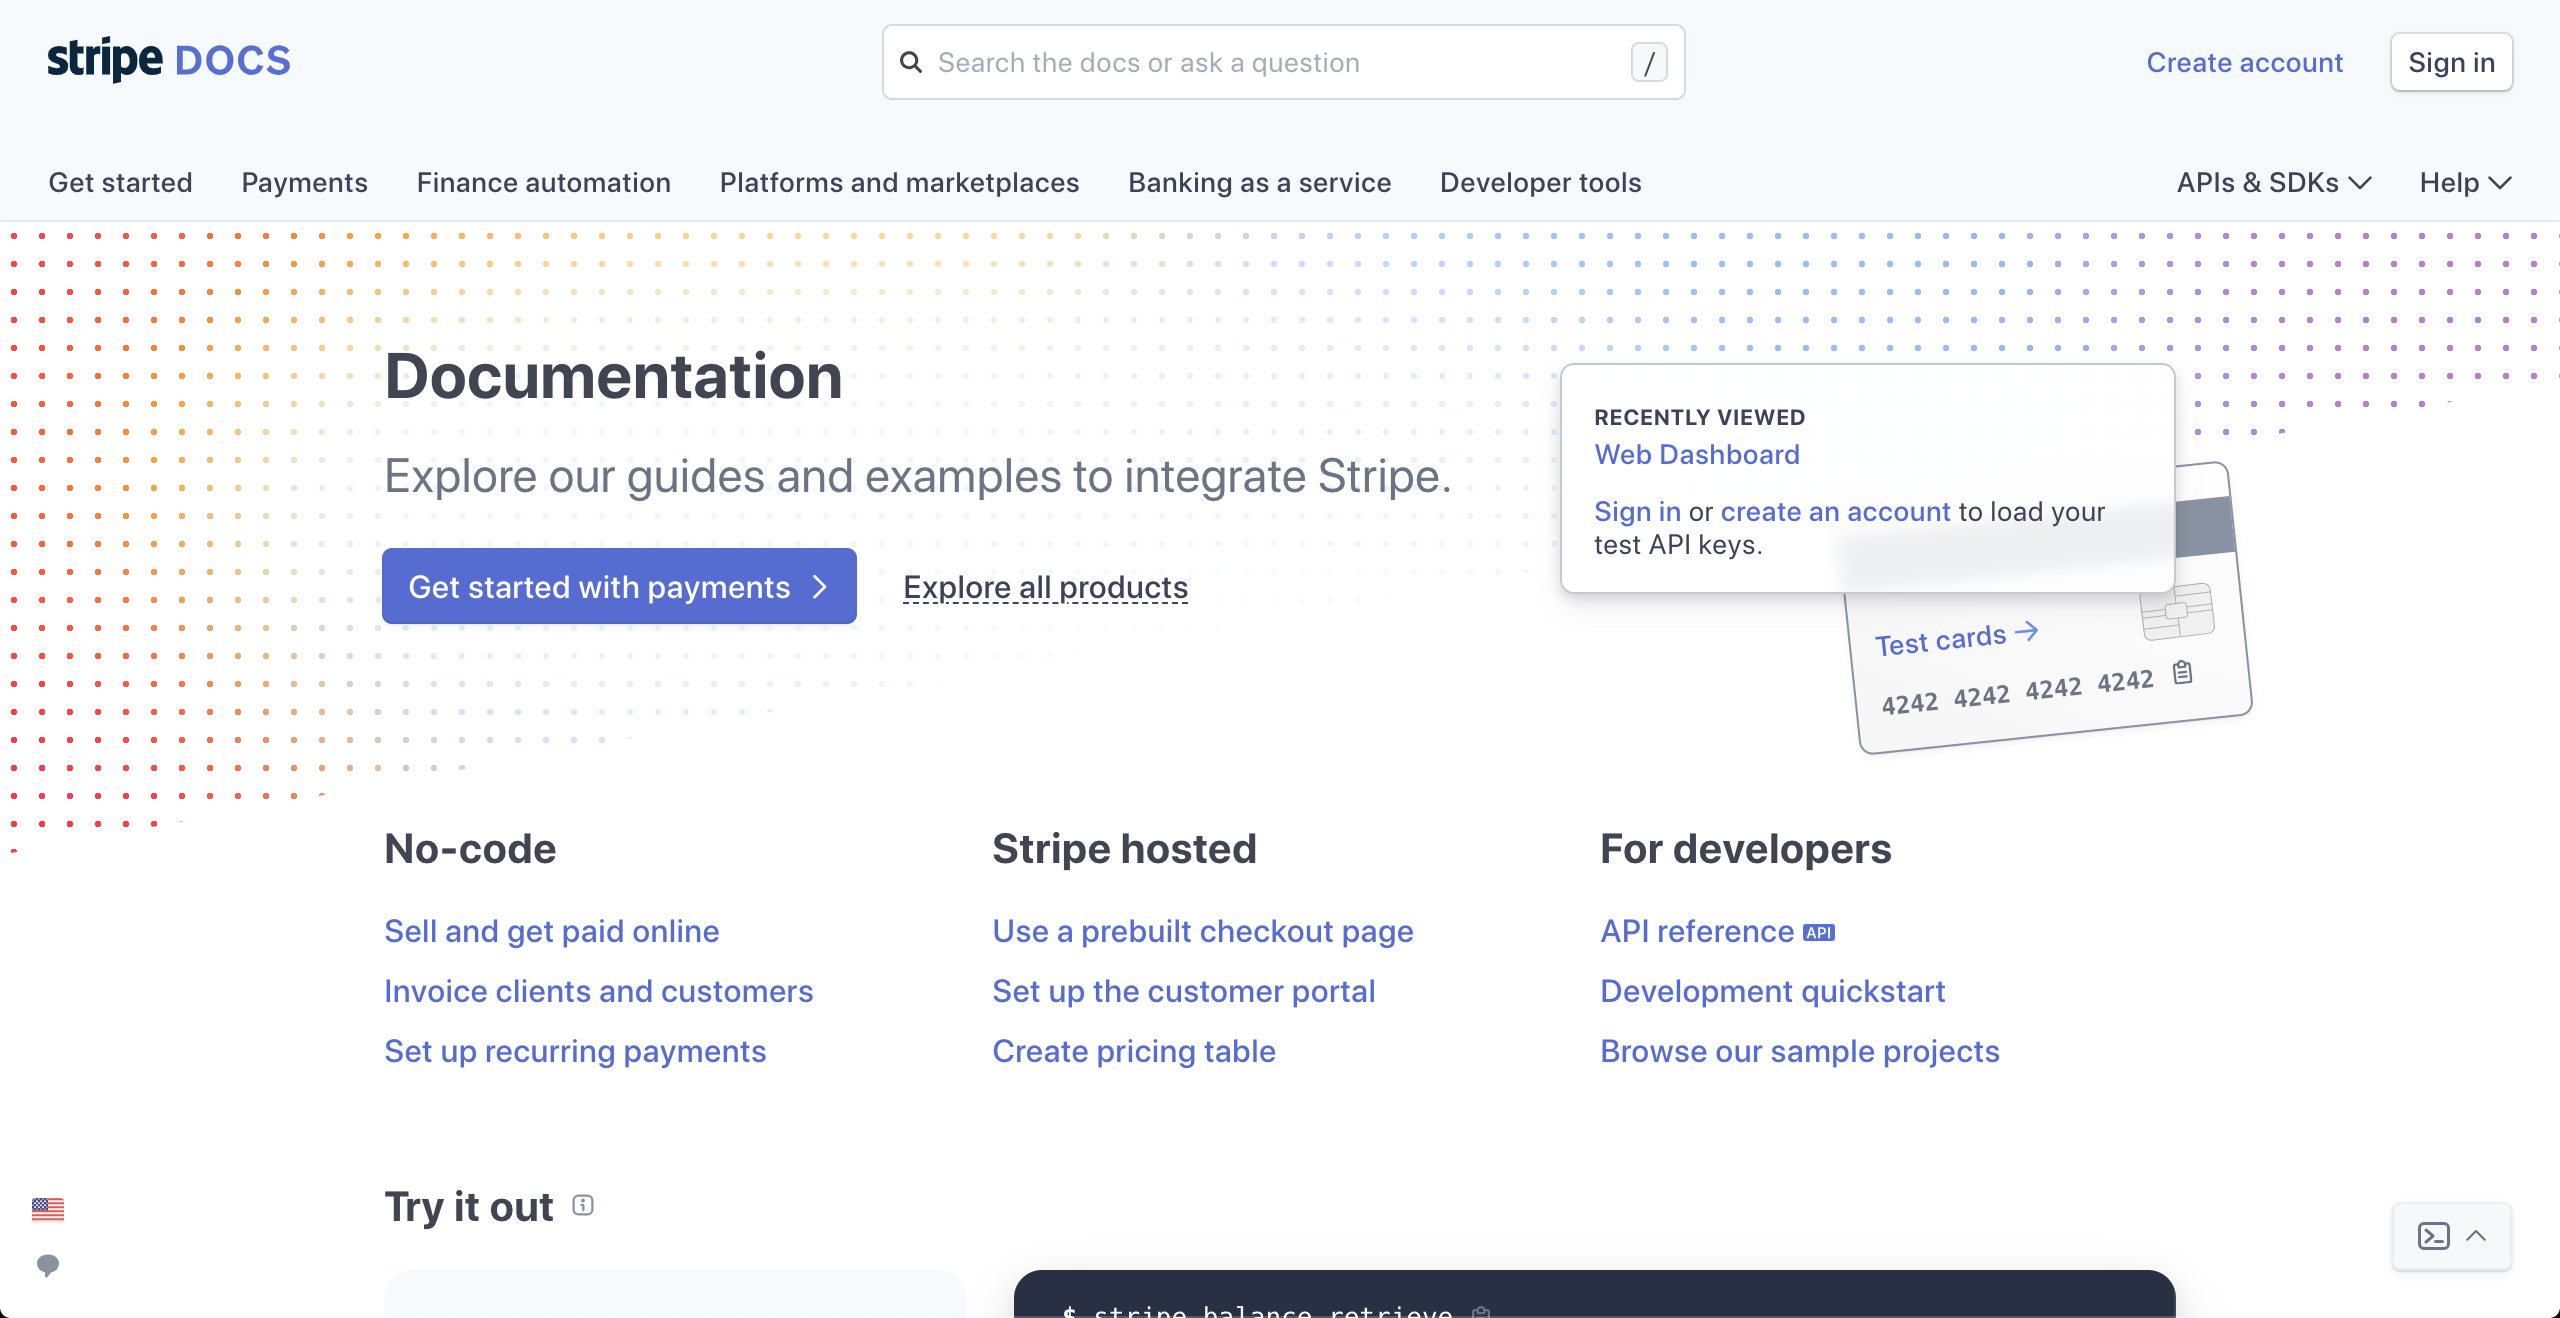Click the Create account link
This screenshot has width=2560, height=1318.
coord(2245,63)
